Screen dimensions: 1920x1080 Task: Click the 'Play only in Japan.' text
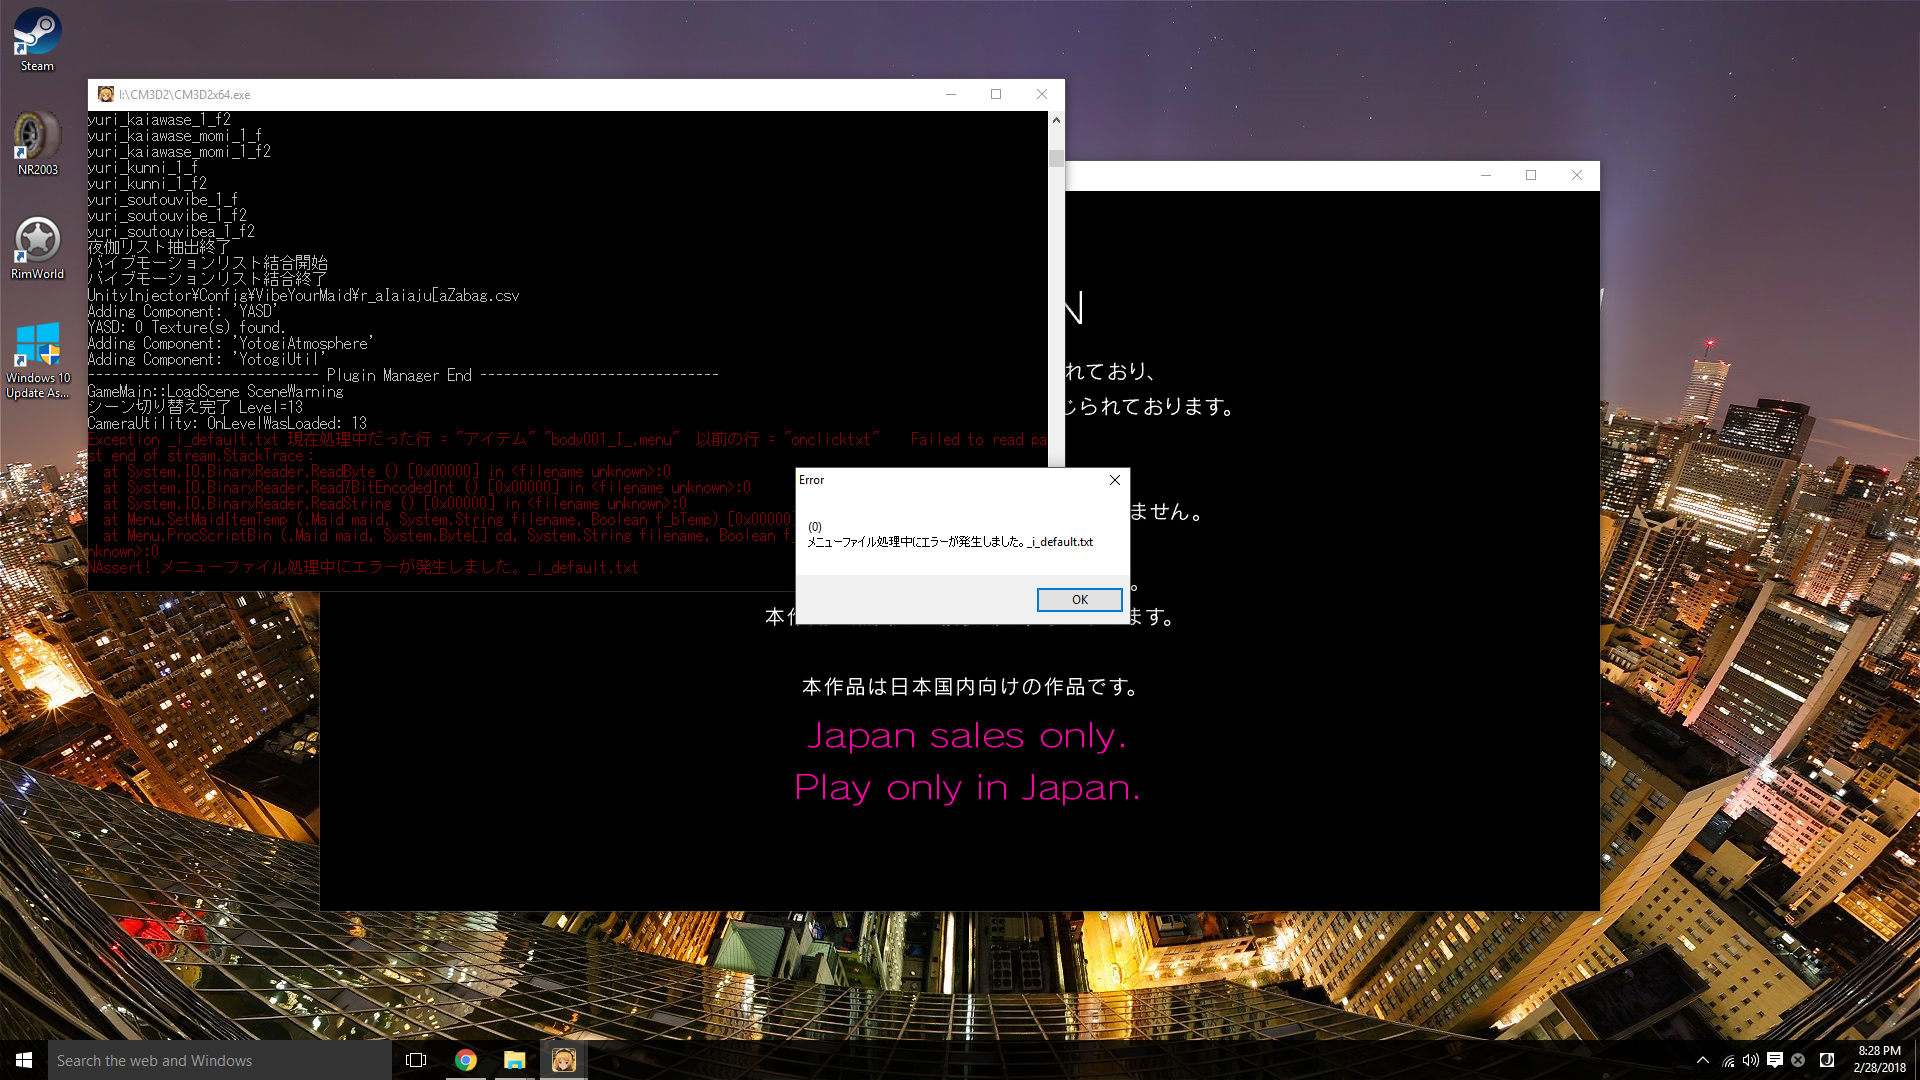(x=967, y=788)
